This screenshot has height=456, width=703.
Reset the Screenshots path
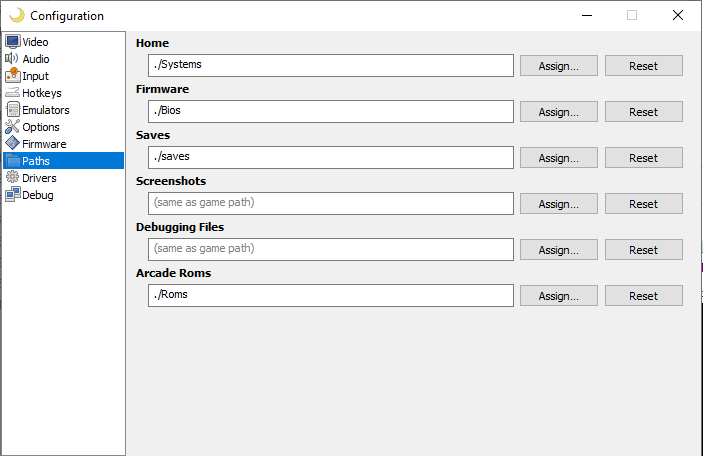click(x=643, y=204)
